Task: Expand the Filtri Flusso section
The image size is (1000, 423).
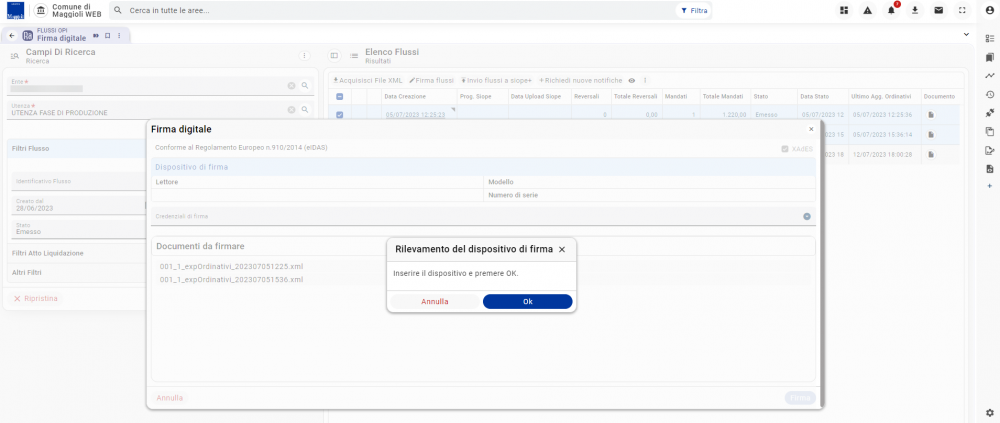Action: pos(79,148)
